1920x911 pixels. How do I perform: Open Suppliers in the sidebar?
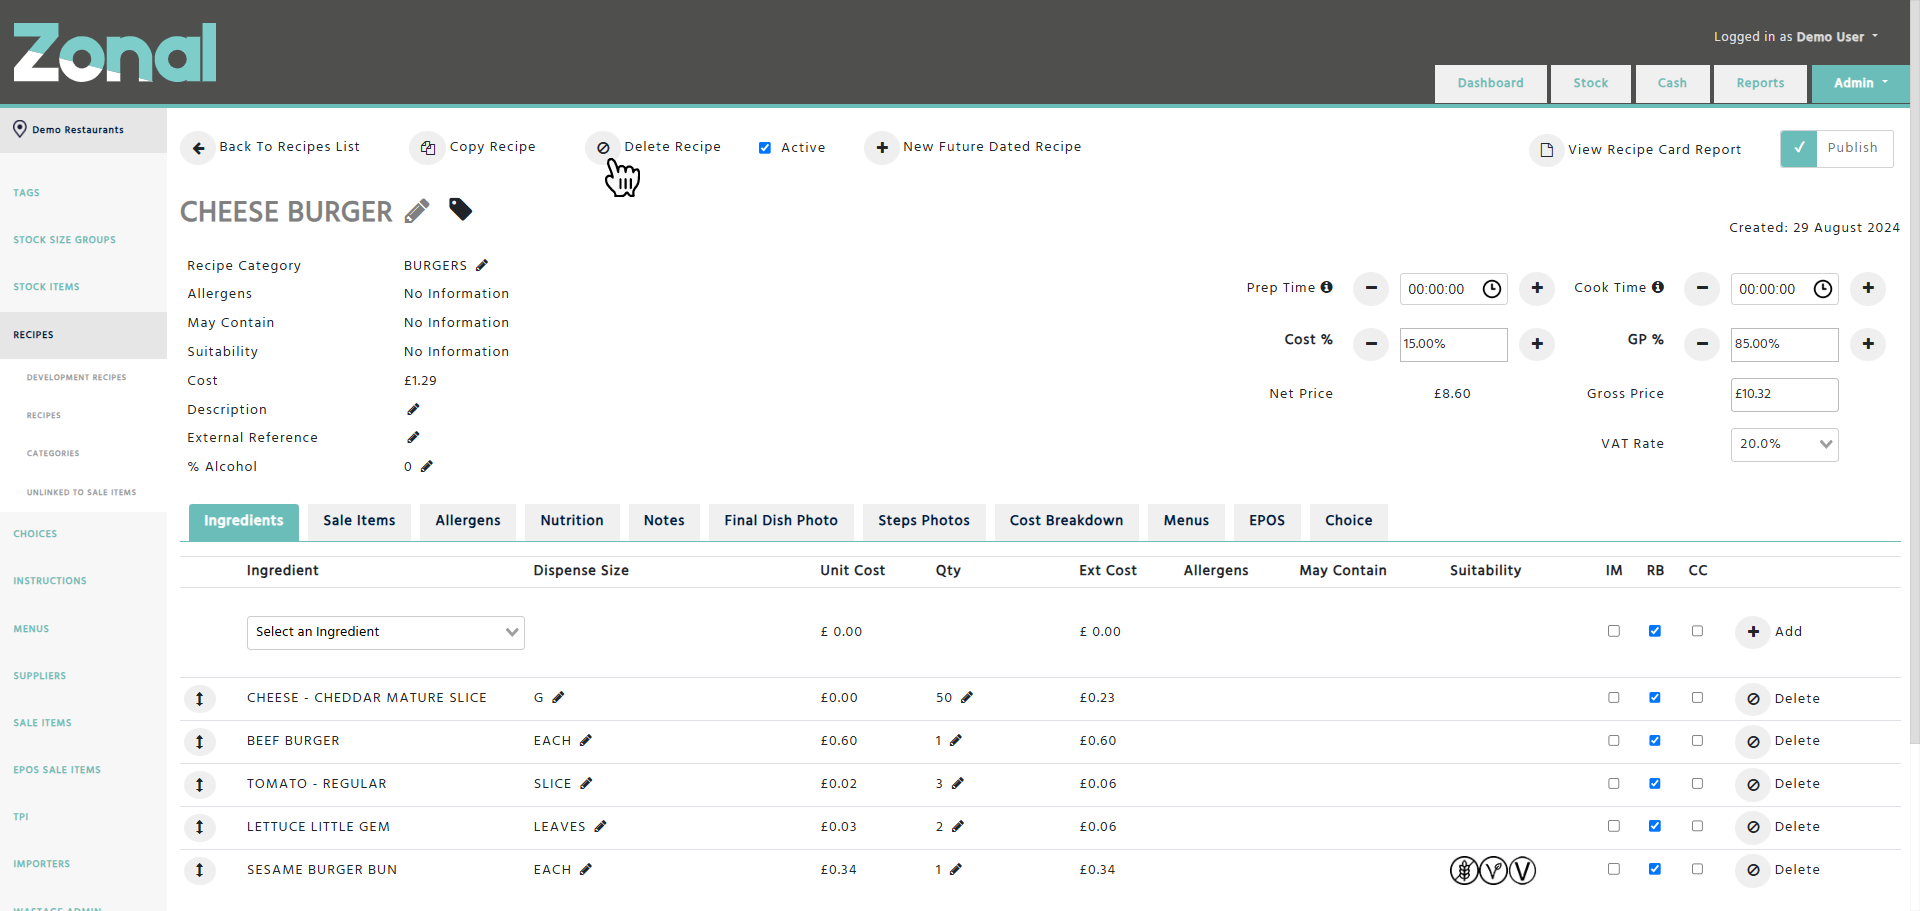39,676
